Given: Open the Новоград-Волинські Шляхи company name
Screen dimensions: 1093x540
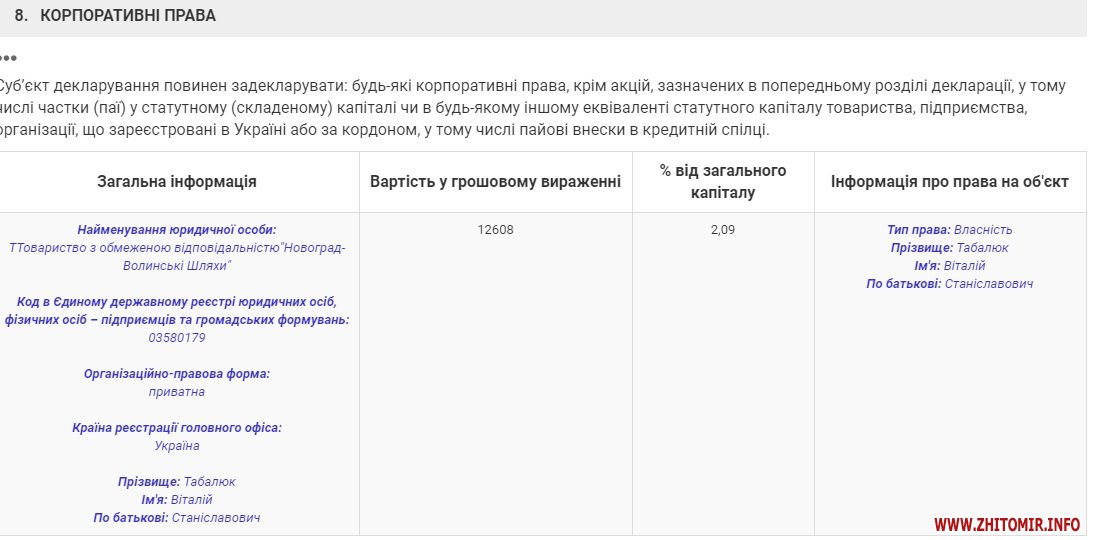Looking at the screenshot, I should (177, 256).
